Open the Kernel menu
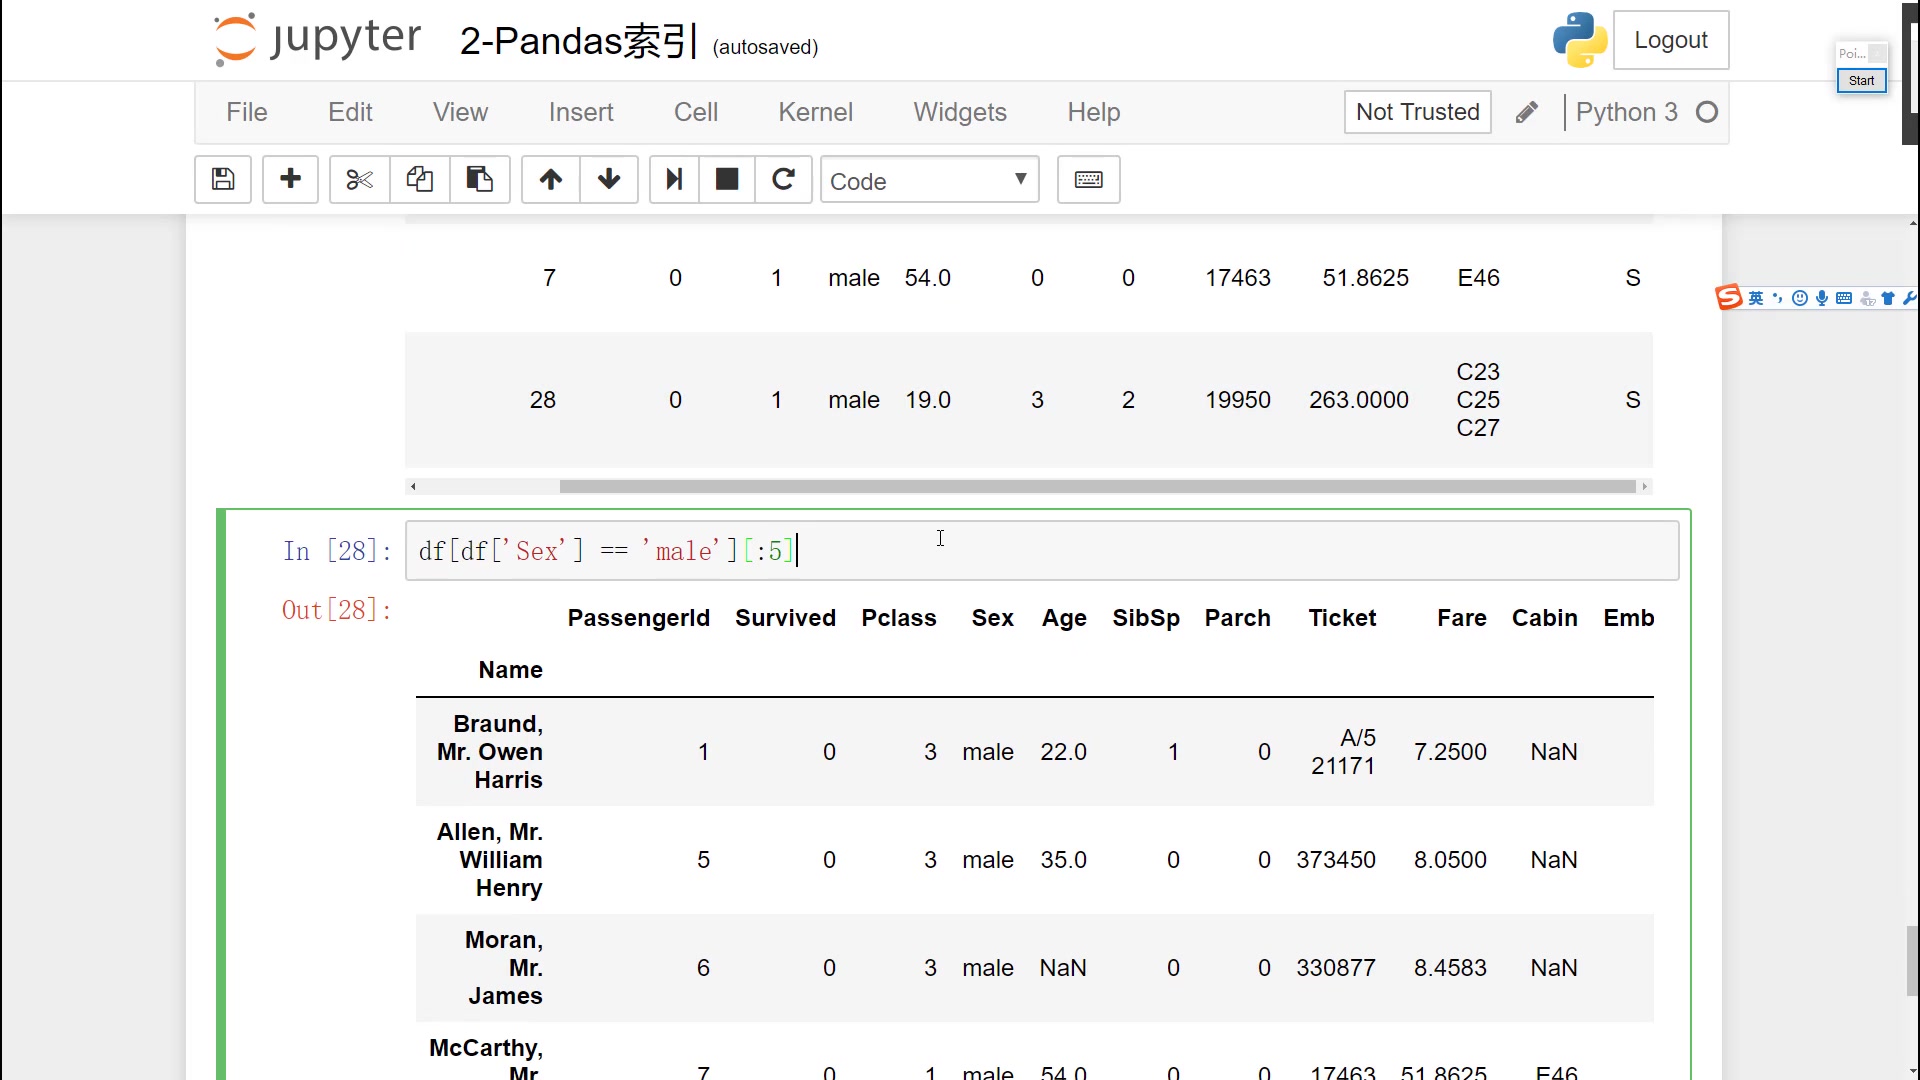The height and width of the screenshot is (1080, 1920). 816,112
